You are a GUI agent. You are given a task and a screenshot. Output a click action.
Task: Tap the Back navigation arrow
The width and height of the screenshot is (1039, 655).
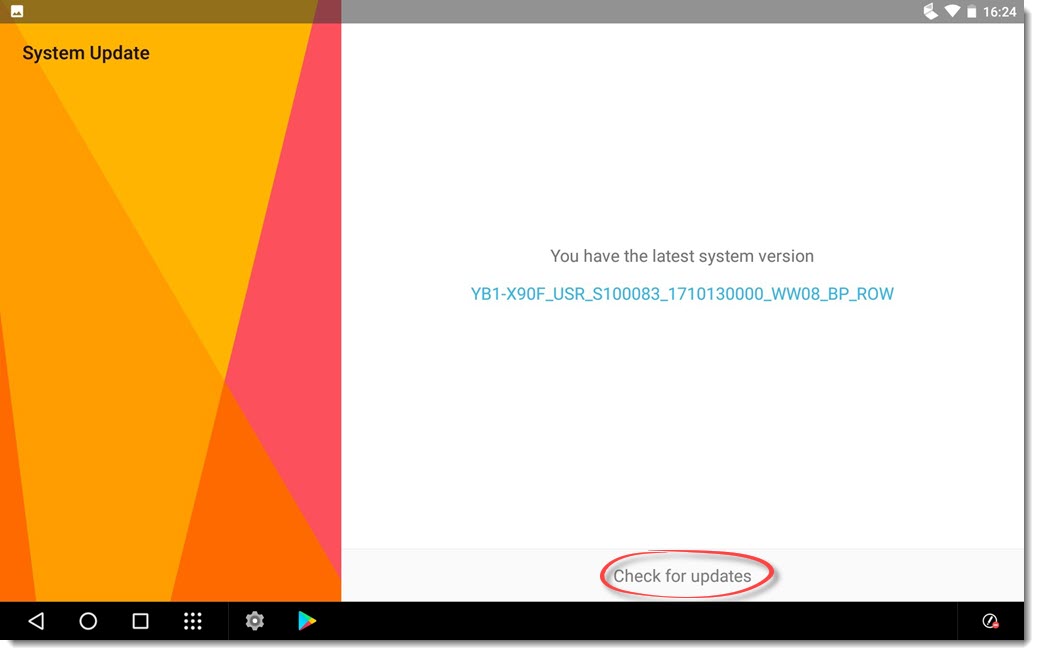pyautogui.click(x=36, y=621)
